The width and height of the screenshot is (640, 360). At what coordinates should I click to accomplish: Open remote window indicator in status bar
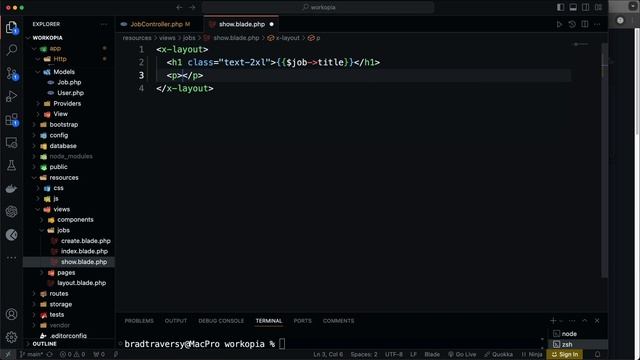[x=7, y=354]
